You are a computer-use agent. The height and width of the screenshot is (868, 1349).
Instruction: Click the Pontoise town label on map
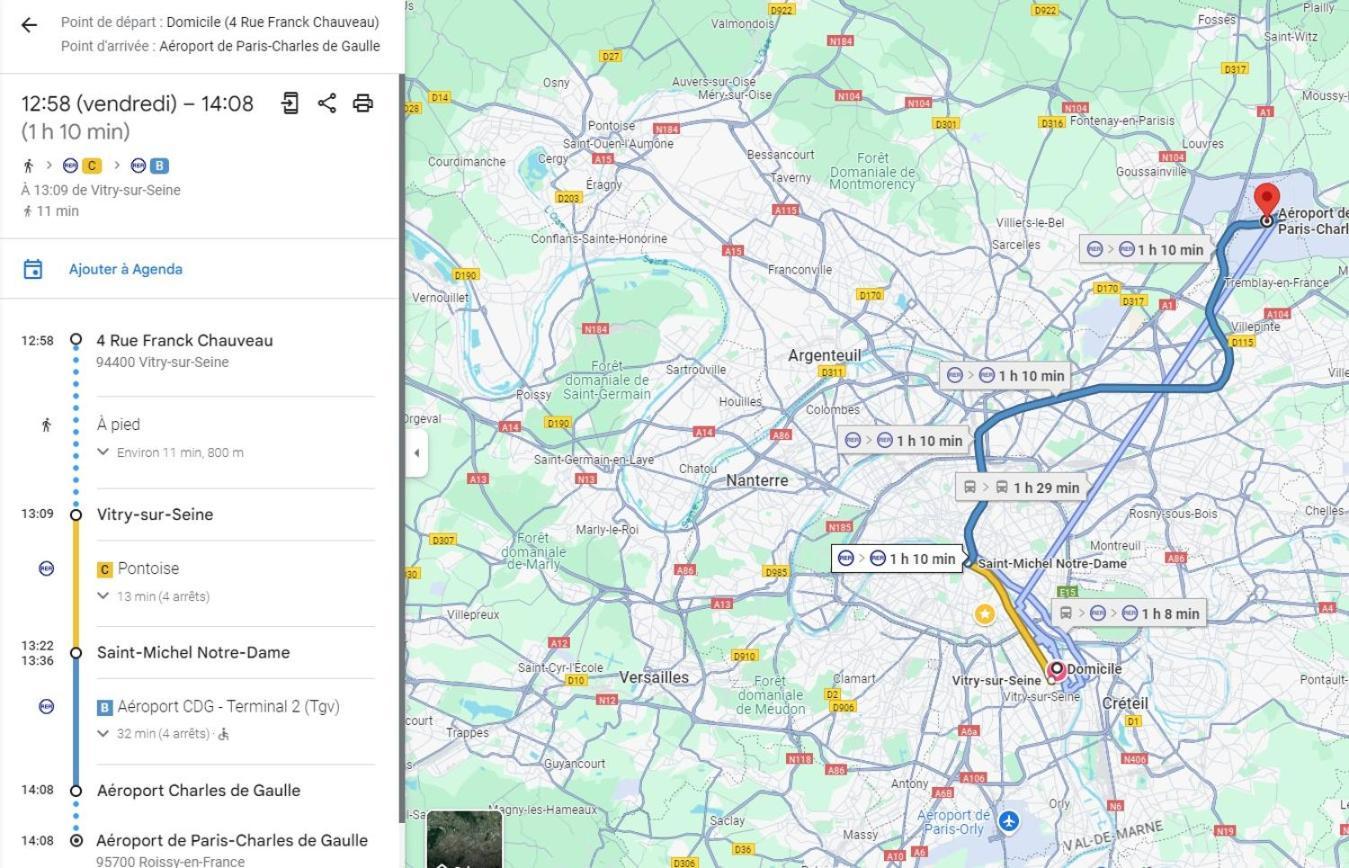pyautogui.click(x=611, y=126)
